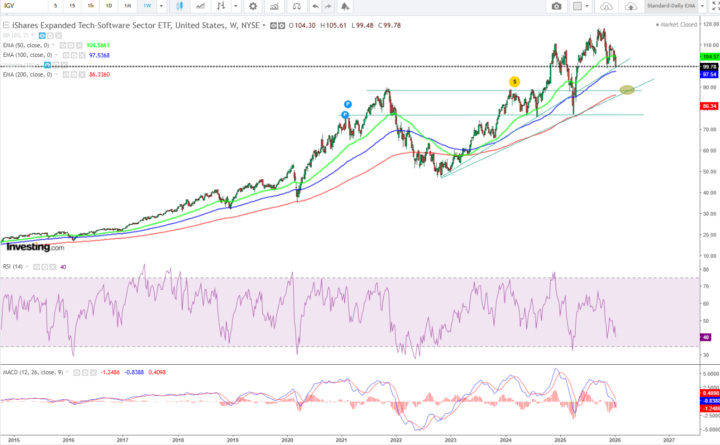Redo the last chart action
The image size is (720, 445).
pos(328,6)
